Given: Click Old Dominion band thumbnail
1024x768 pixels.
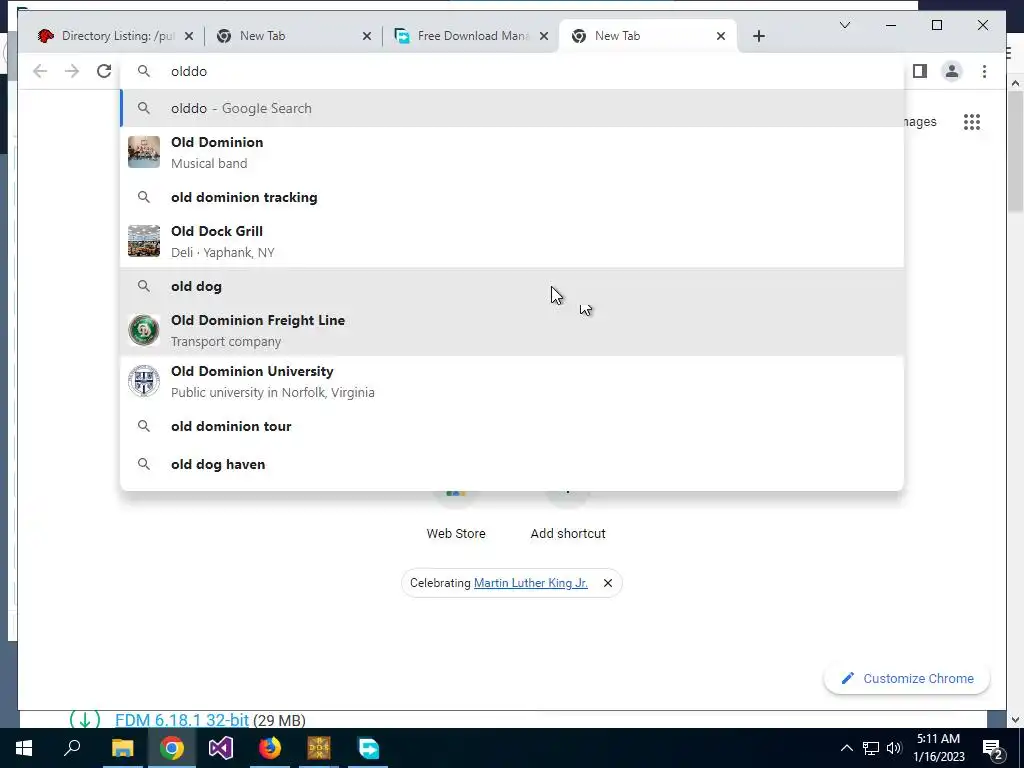Looking at the screenshot, I should coord(144,152).
